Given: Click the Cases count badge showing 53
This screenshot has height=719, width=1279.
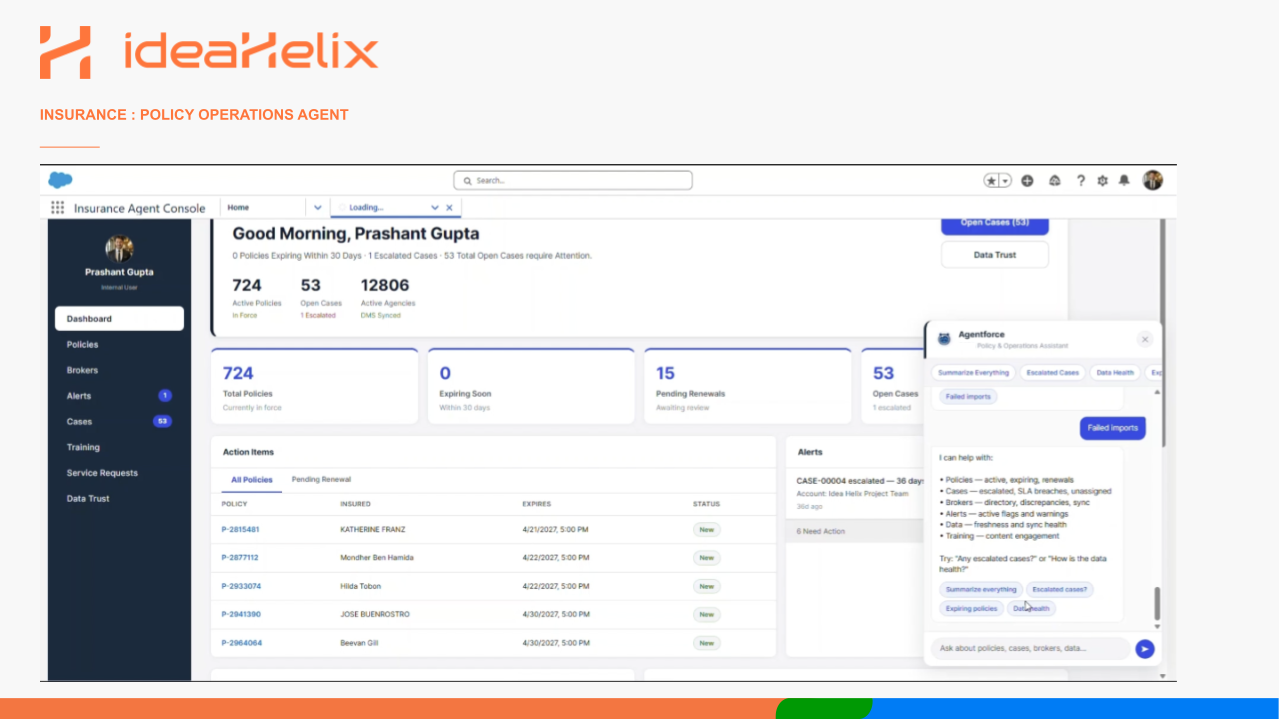Looking at the screenshot, I should coord(162,421).
